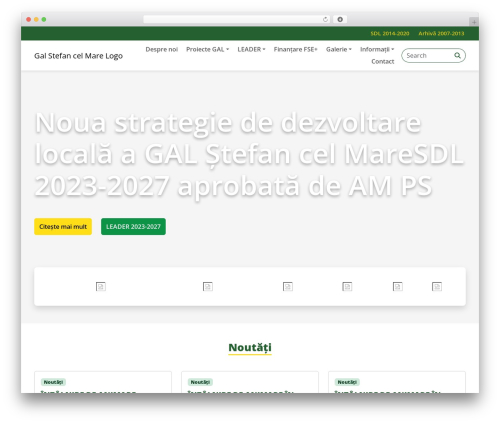Minimize the browser window with yellow button
The image size is (500, 423).
pyautogui.click(x=36, y=19)
